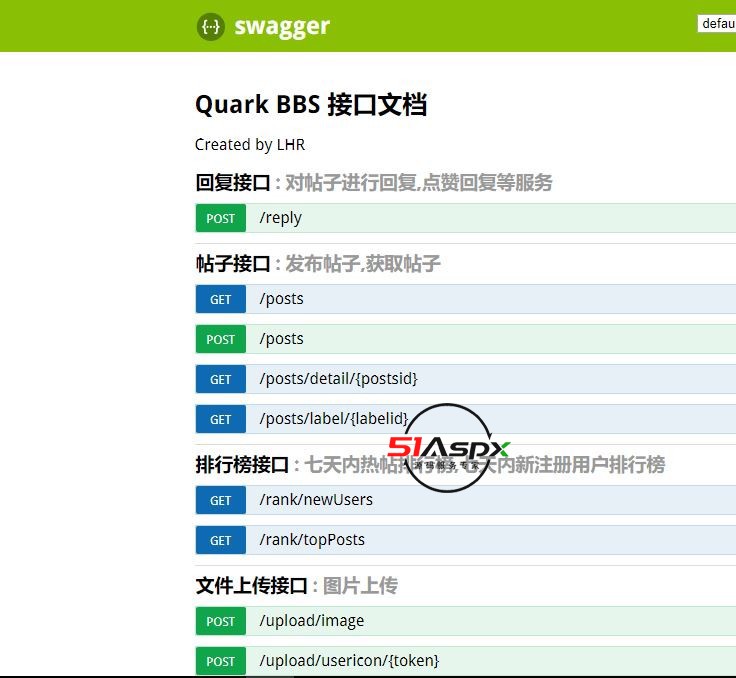Expand the 帖子接口 section header
Viewport: 736px width, 678px height.
(x=233, y=263)
